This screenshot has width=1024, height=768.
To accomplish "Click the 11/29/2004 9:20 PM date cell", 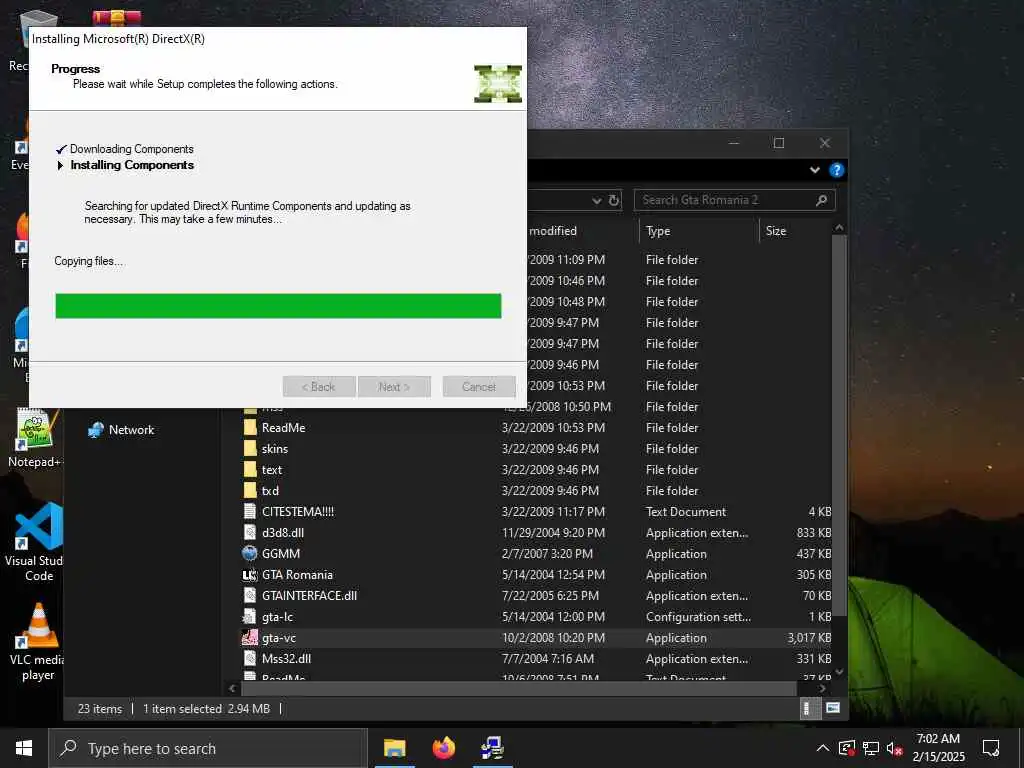I will click(x=553, y=533).
